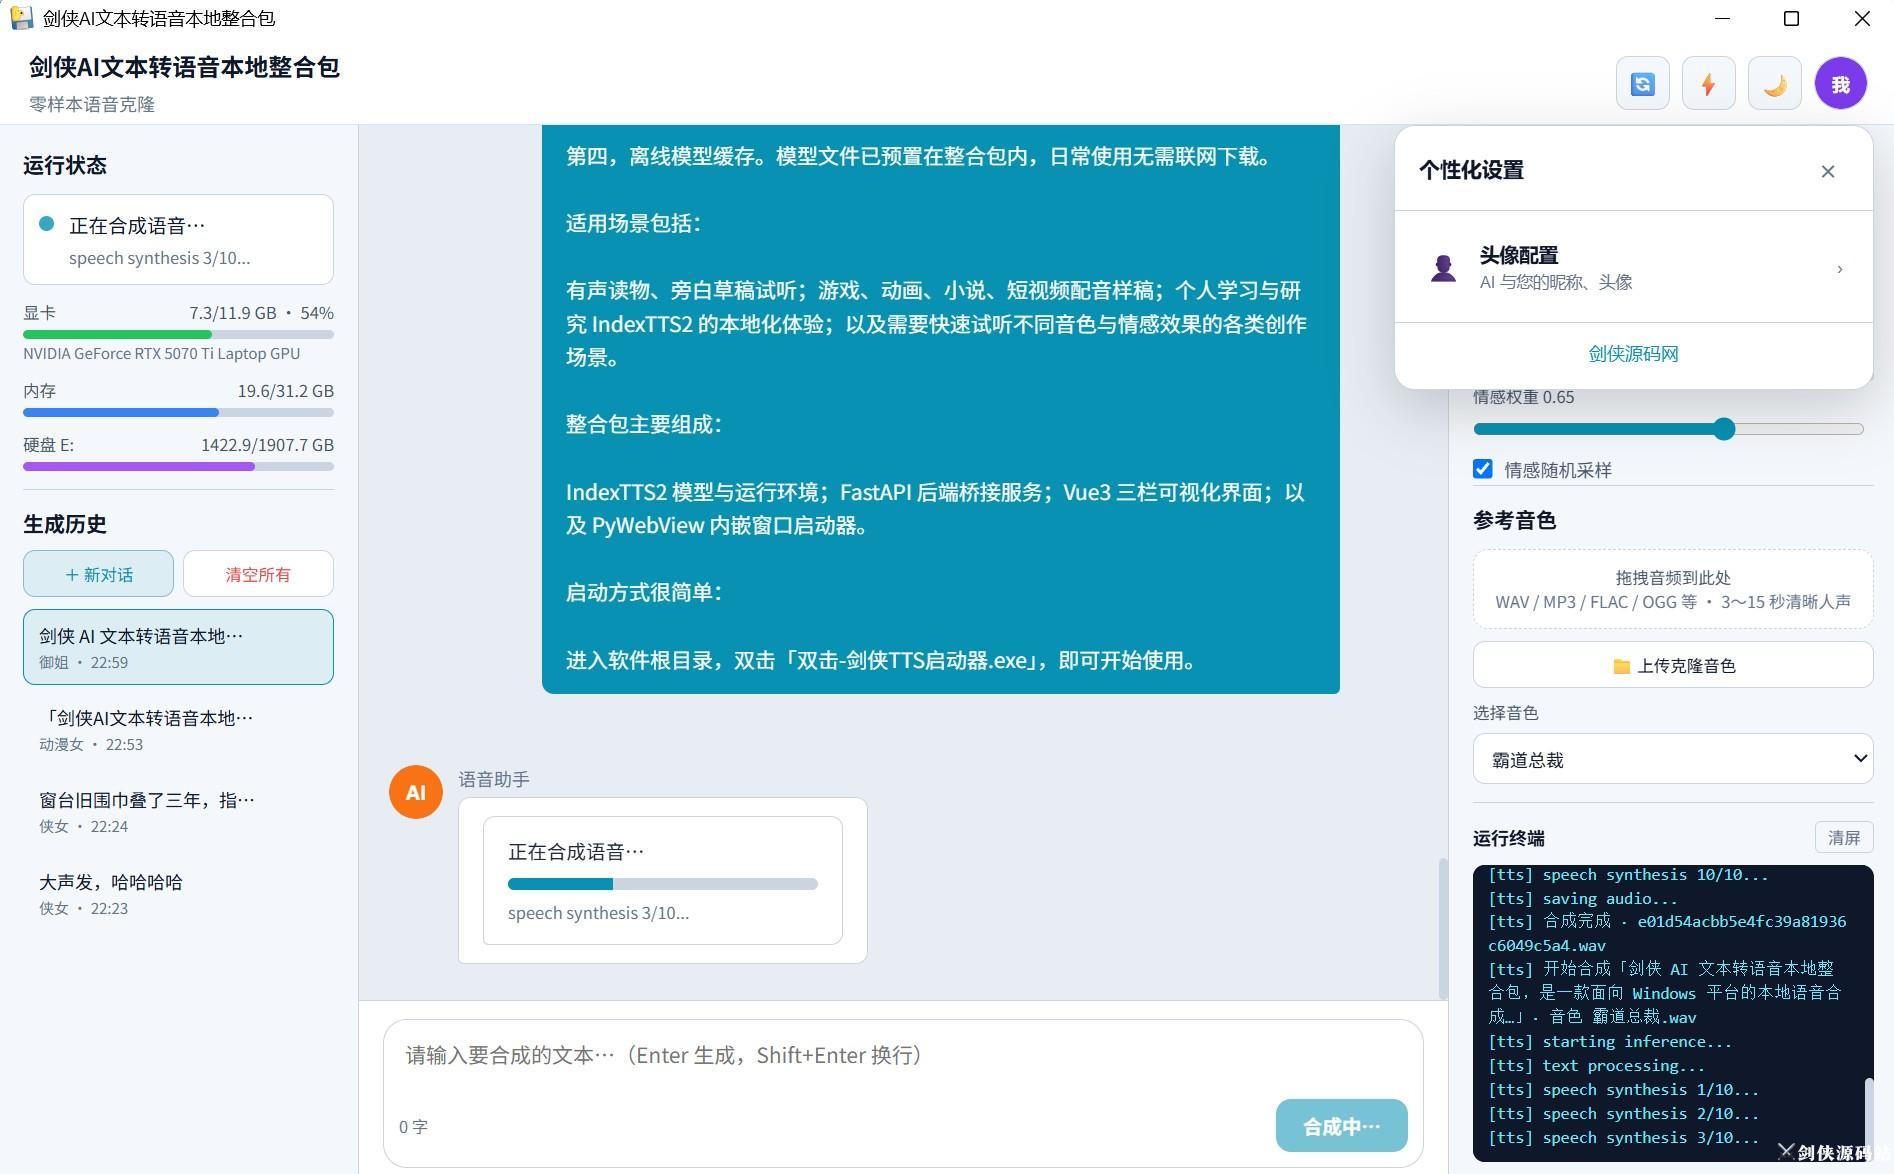Open the 剑侠源码网 link

pyautogui.click(x=1633, y=354)
